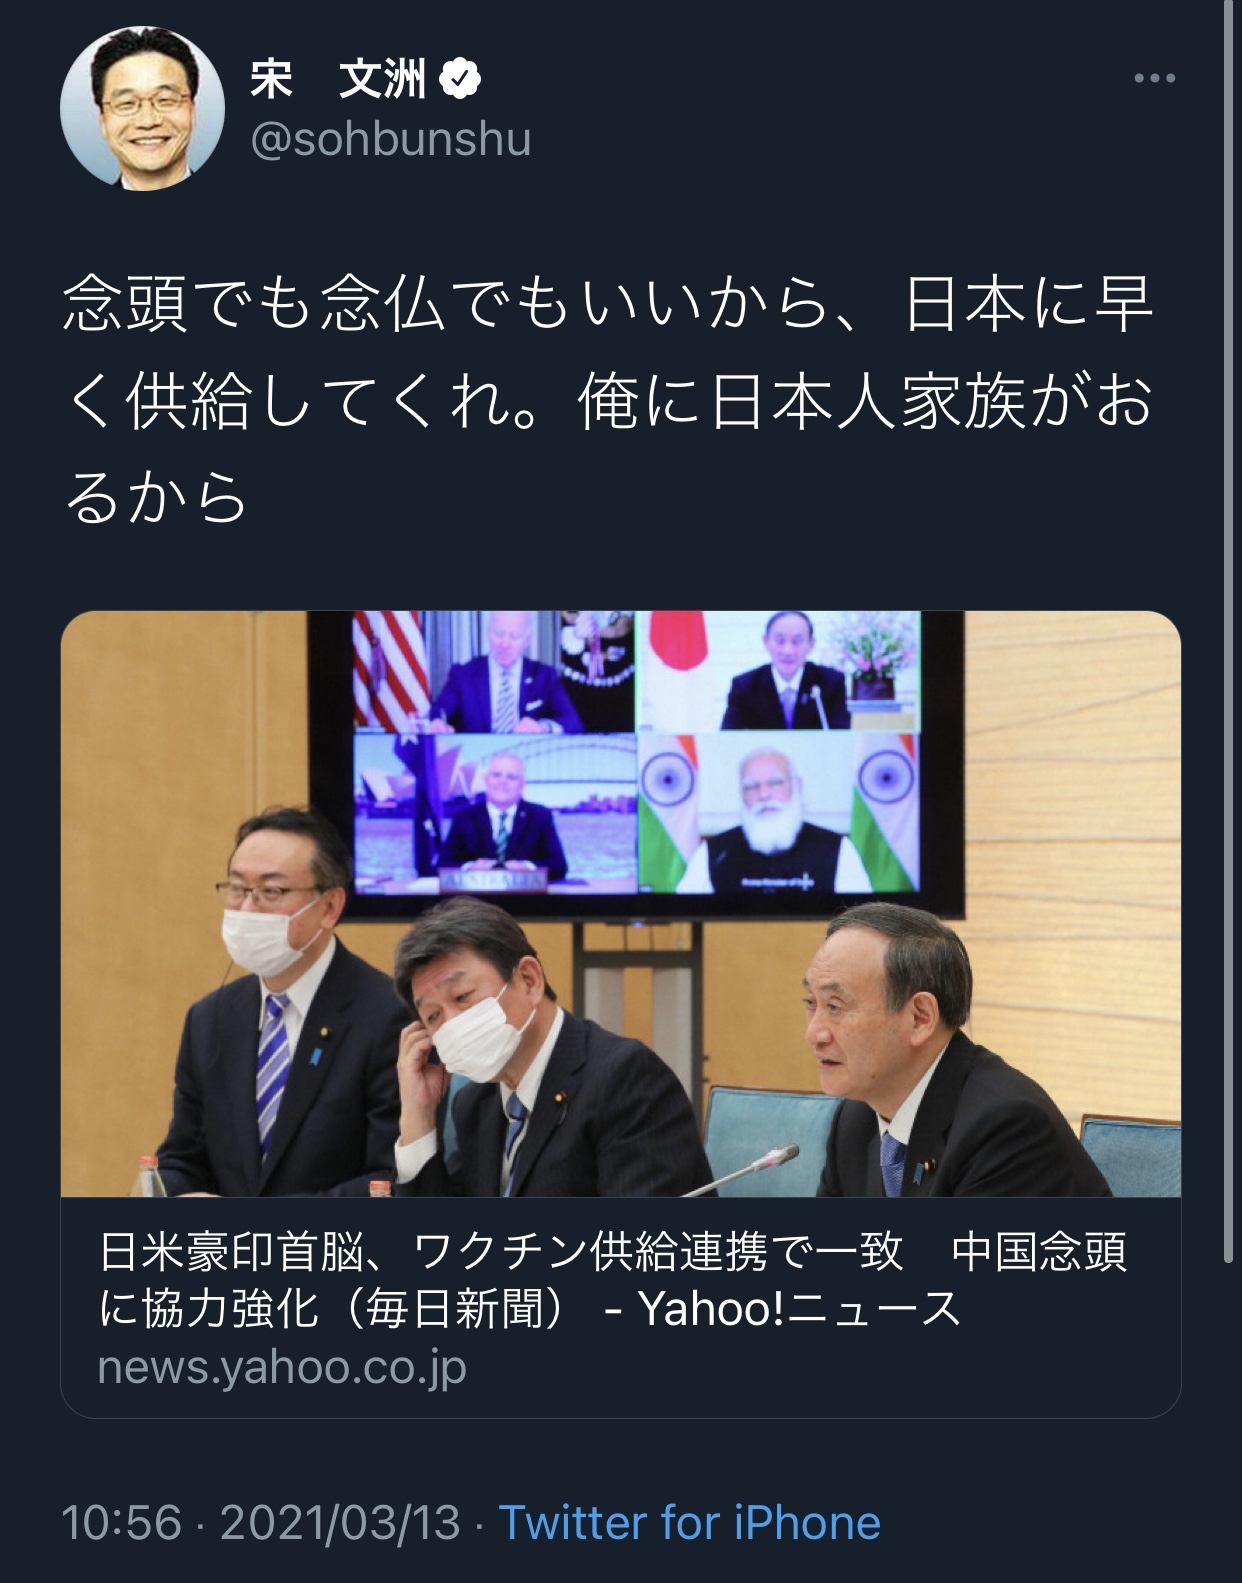Open the Twitter for iPhone source link

pos(690,1523)
